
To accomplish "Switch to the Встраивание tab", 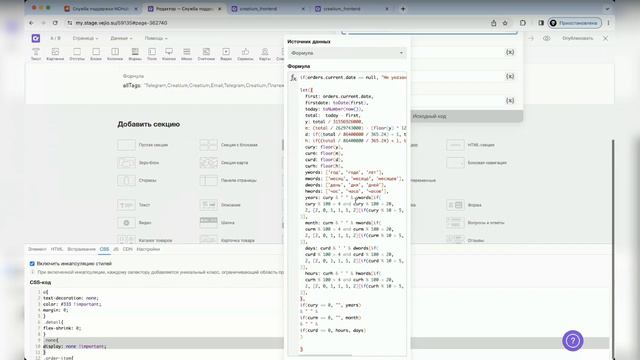I will click(x=81, y=249).
